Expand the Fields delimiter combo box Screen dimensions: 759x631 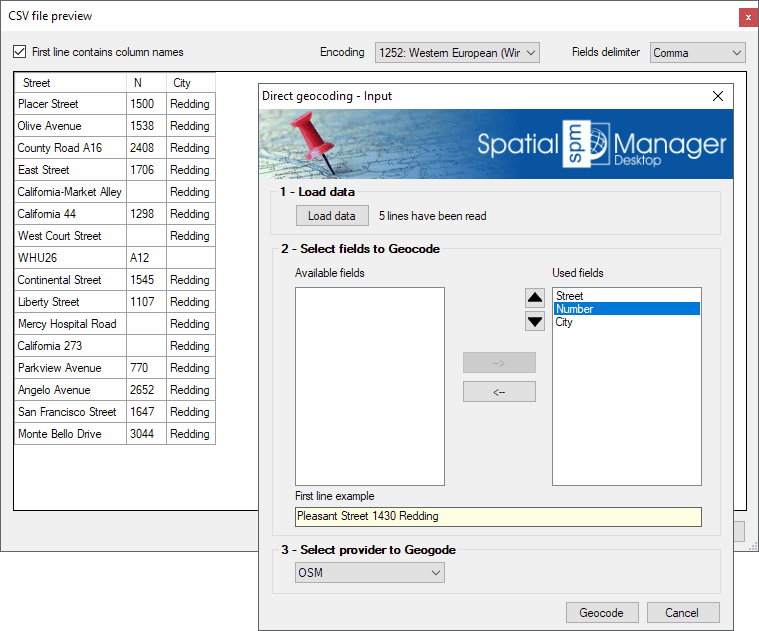click(x=697, y=52)
